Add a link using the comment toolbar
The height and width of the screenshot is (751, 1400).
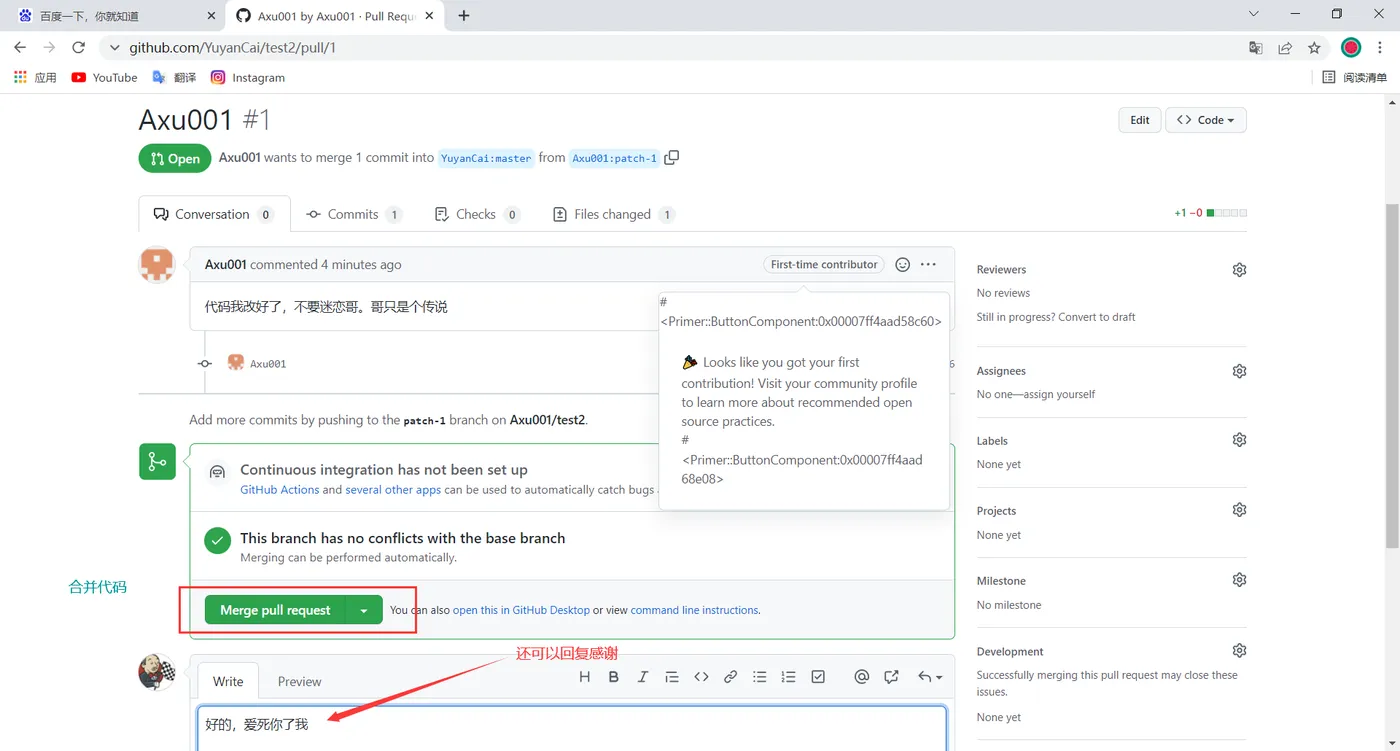pos(731,677)
